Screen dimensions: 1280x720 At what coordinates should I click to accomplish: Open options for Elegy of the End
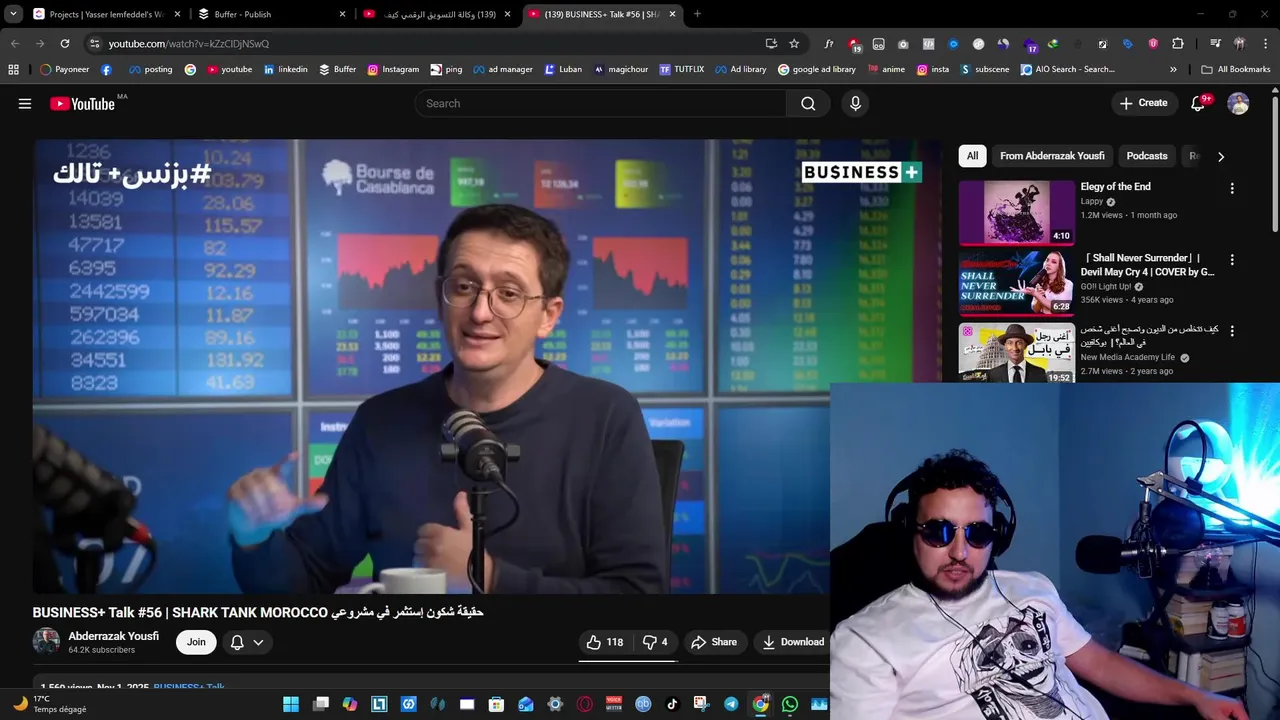(1232, 188)
